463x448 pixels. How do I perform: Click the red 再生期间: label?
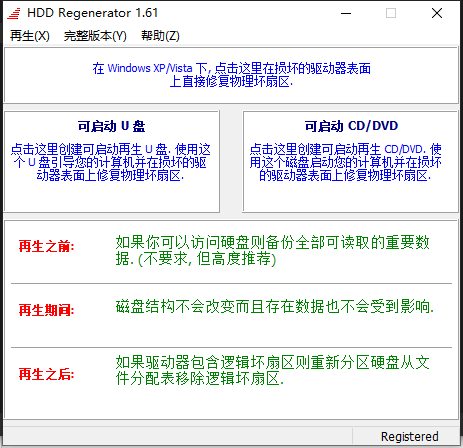[46, 310]
